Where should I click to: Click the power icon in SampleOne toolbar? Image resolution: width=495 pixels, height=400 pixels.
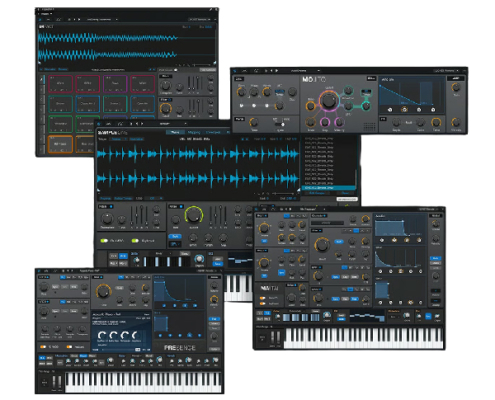click(99, 123)
